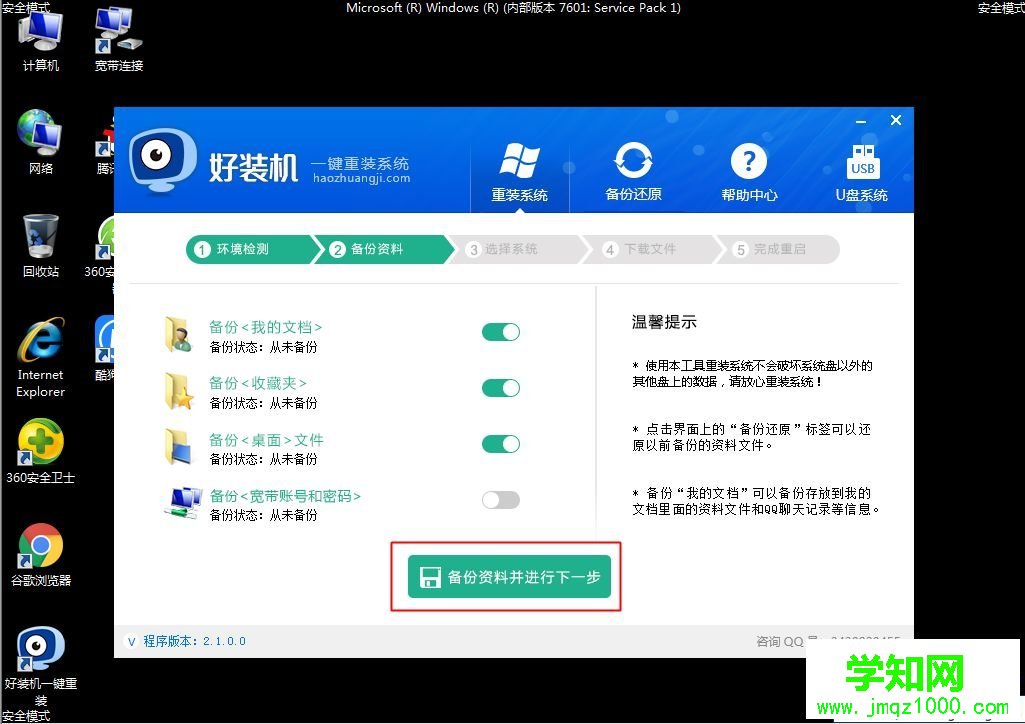Click the 好装机 eye logo
The width and height of the screenshot is (1025, 724).
pyautogui.click(x=160, y=160)
